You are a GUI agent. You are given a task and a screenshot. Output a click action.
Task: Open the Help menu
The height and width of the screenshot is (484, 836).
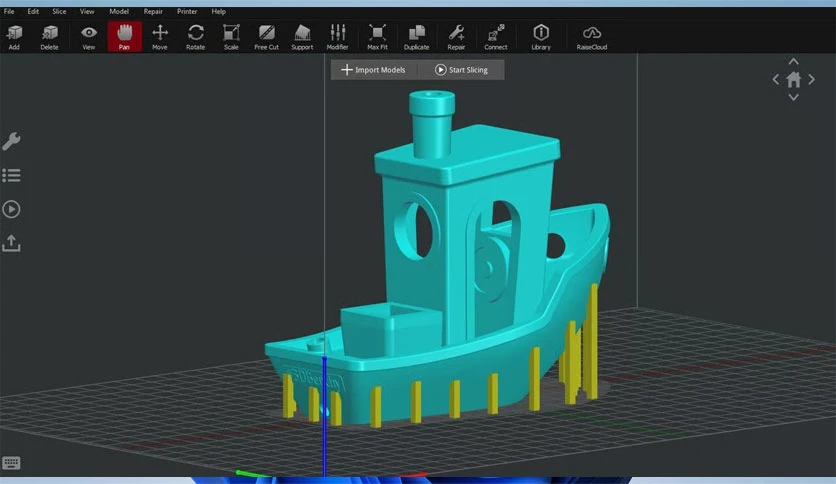pos(219,11)
